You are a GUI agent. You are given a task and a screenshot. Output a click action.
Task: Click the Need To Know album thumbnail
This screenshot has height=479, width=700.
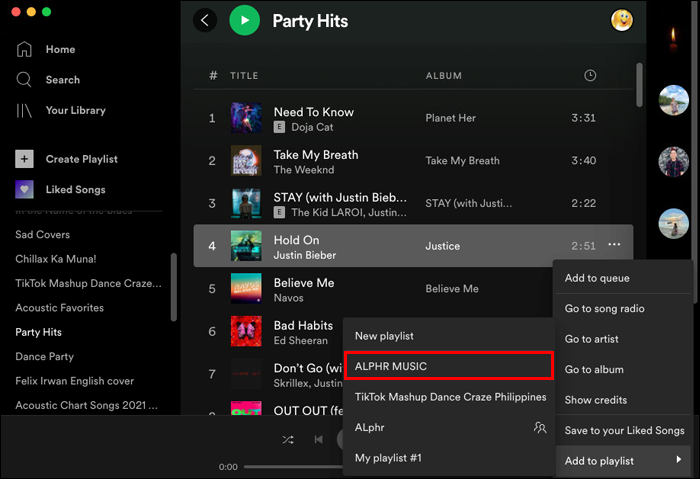[x=246, y=118]
